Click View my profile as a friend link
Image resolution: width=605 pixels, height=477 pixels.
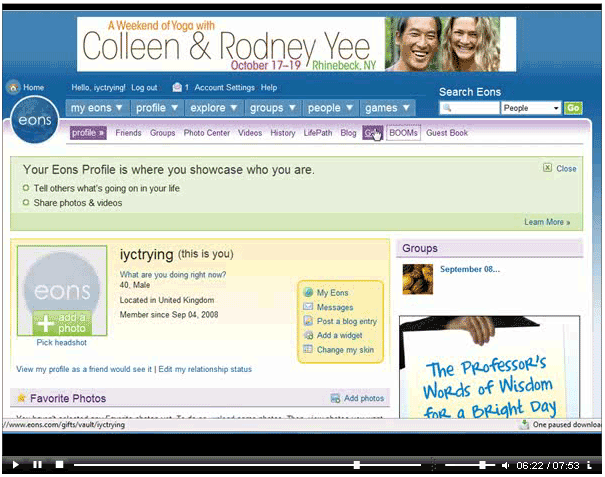tap(84, 369)
